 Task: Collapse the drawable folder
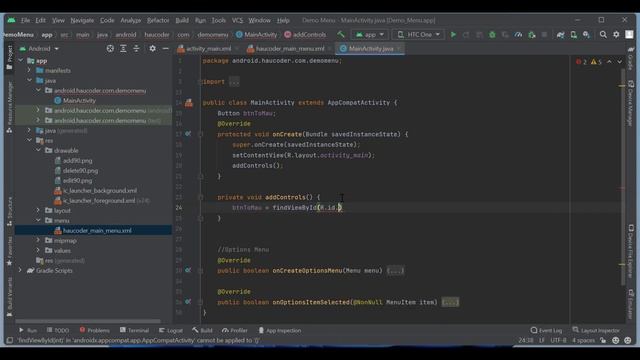pos(38,151)
